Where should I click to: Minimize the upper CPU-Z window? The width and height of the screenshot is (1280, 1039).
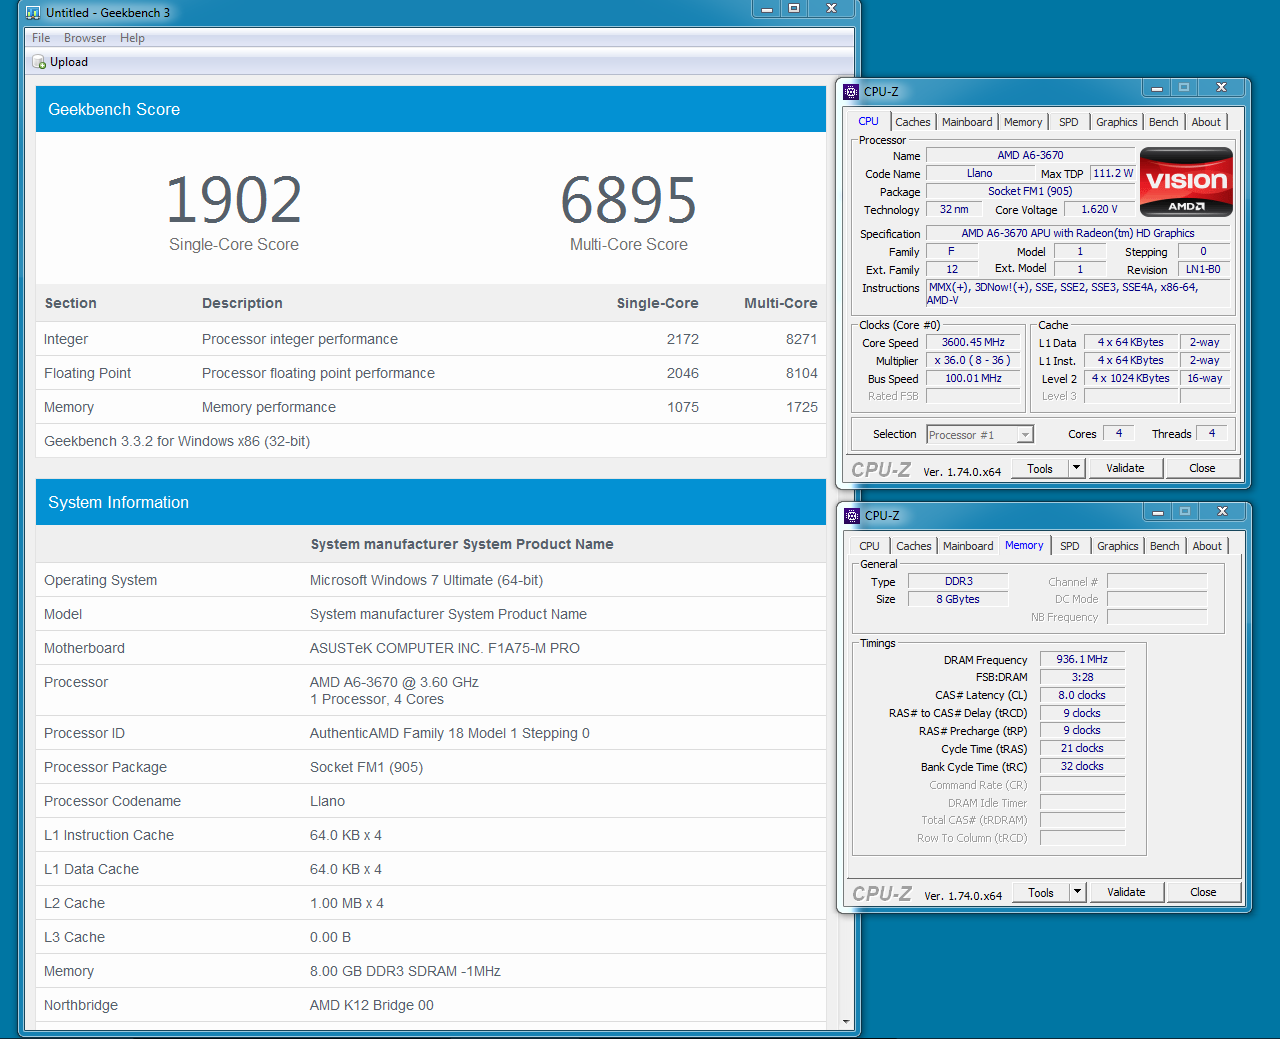point(1157,88)
